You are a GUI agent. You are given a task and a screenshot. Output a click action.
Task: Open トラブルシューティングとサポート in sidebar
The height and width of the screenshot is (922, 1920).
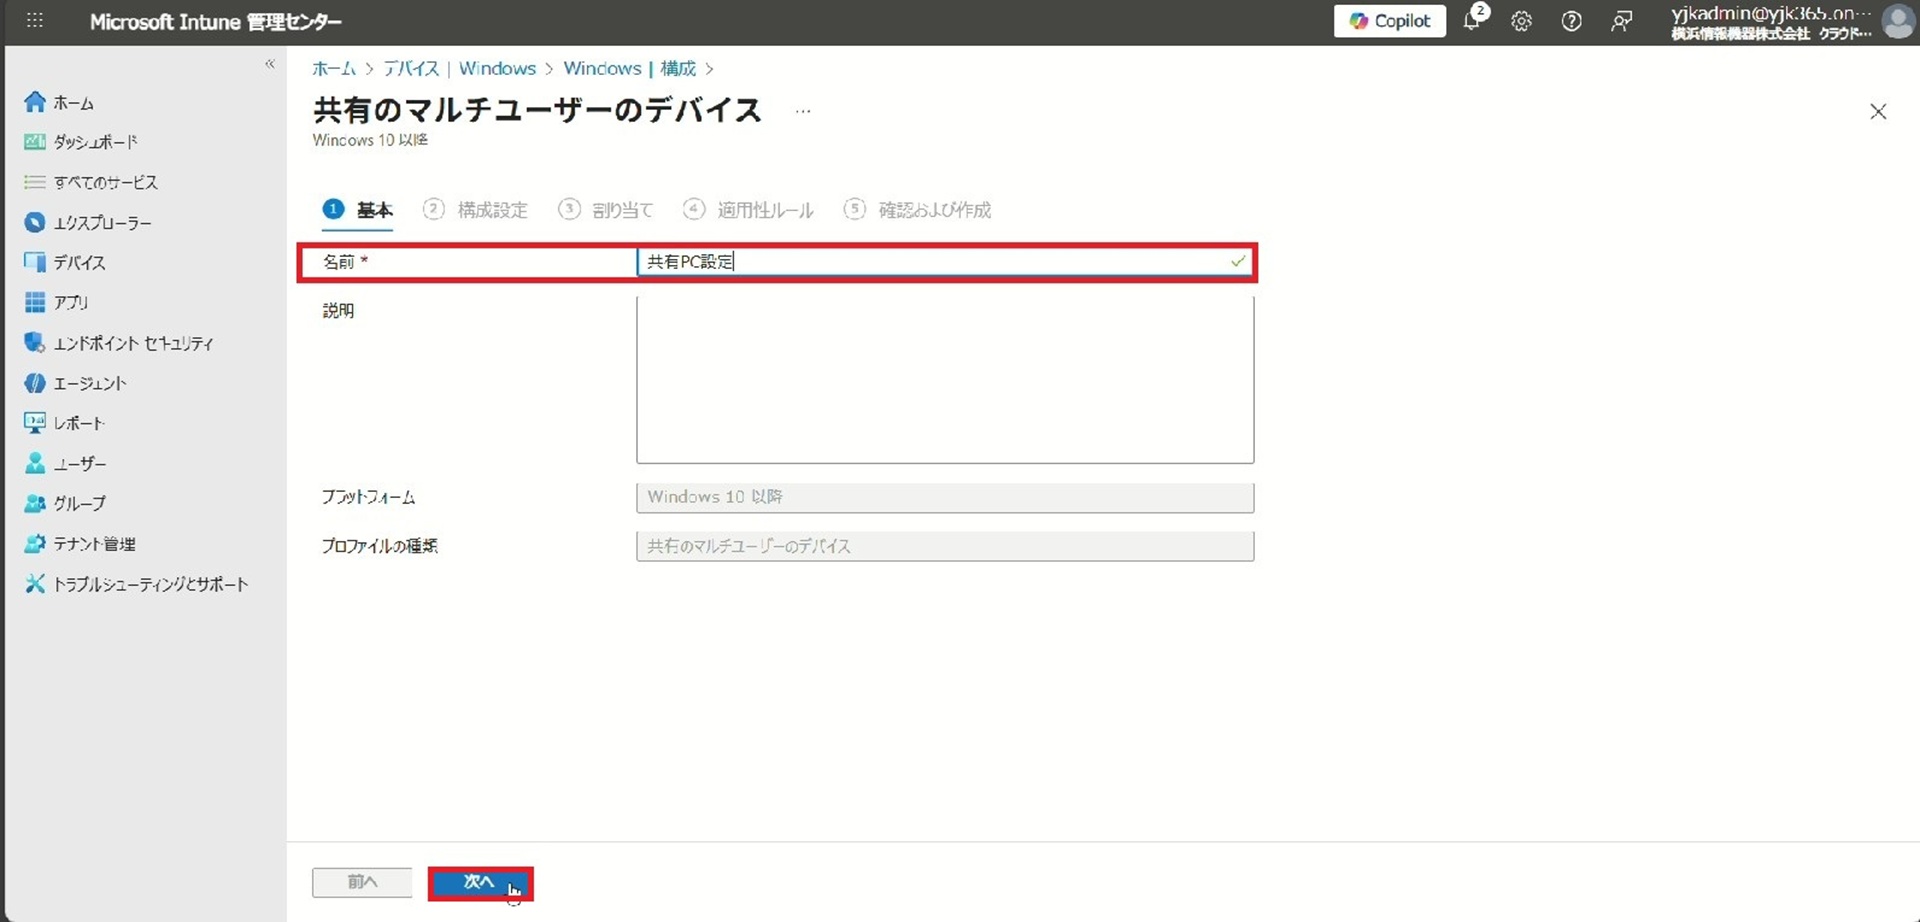pos(150,584)
